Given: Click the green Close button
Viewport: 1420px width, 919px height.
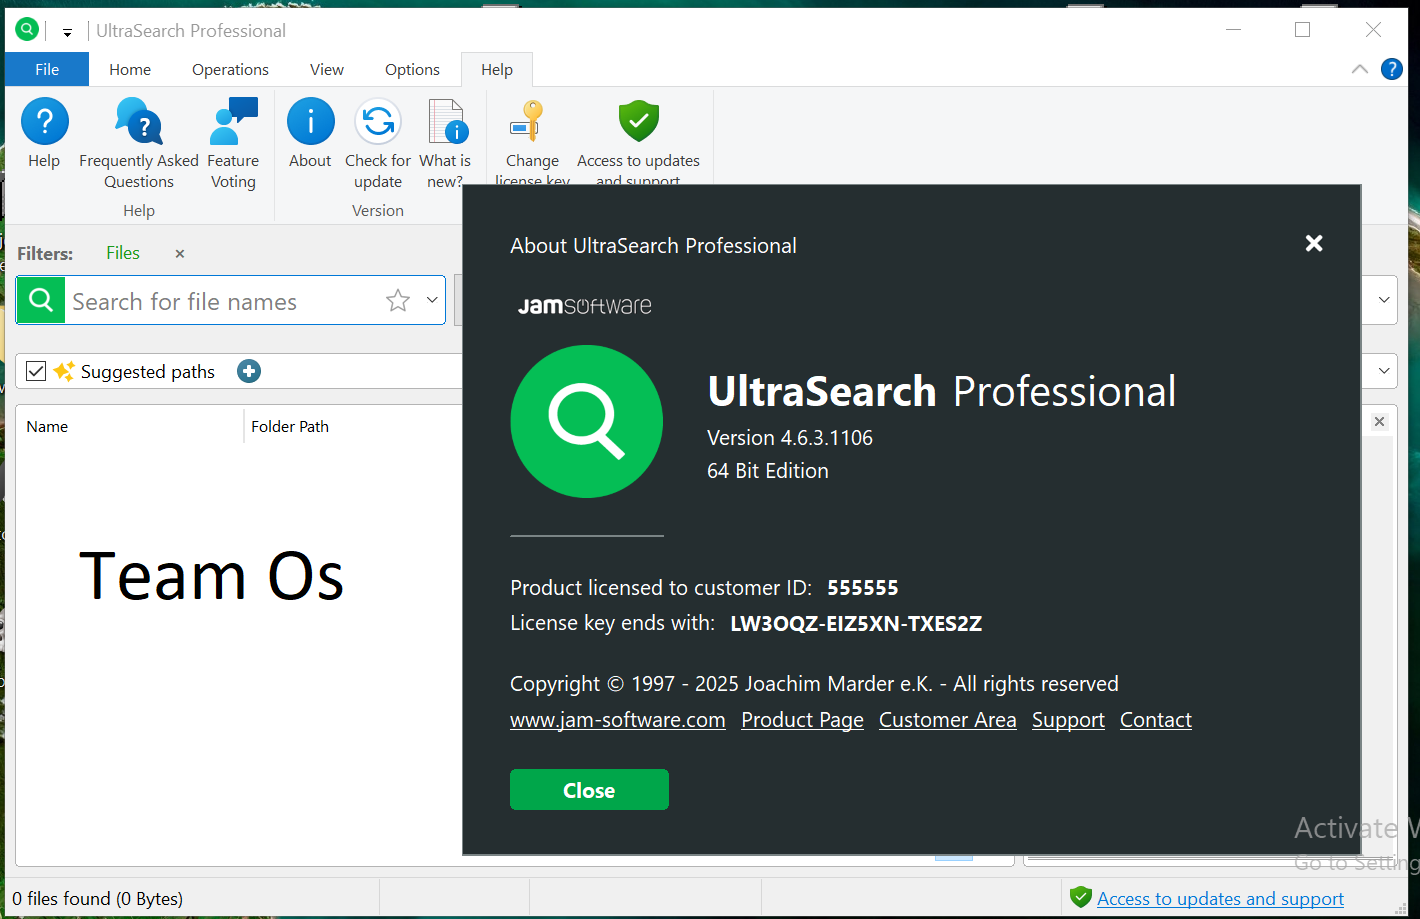Looking at the screenshot, I should click(589, 790).
